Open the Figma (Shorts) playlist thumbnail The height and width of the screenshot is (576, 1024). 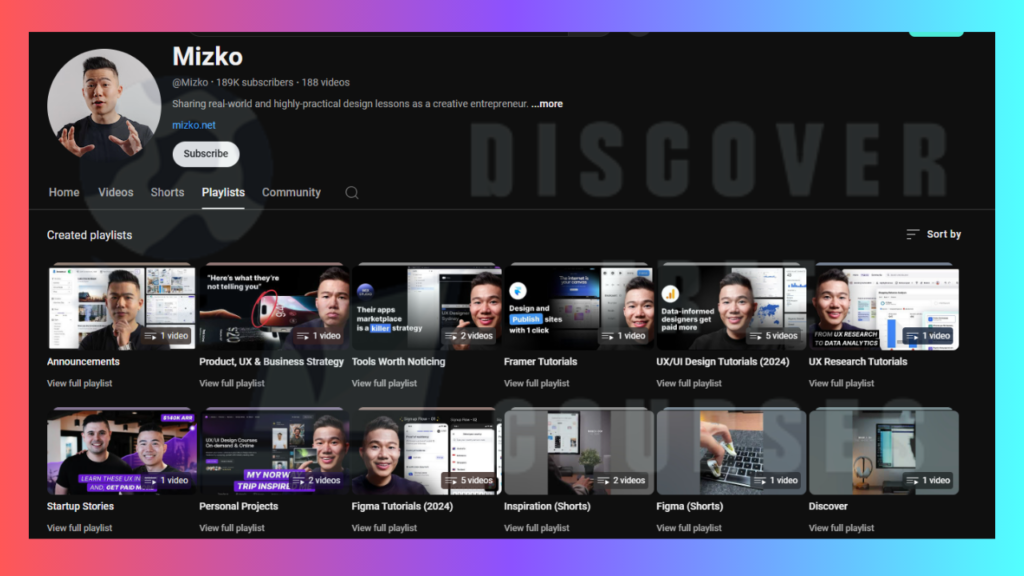(731, 451)
